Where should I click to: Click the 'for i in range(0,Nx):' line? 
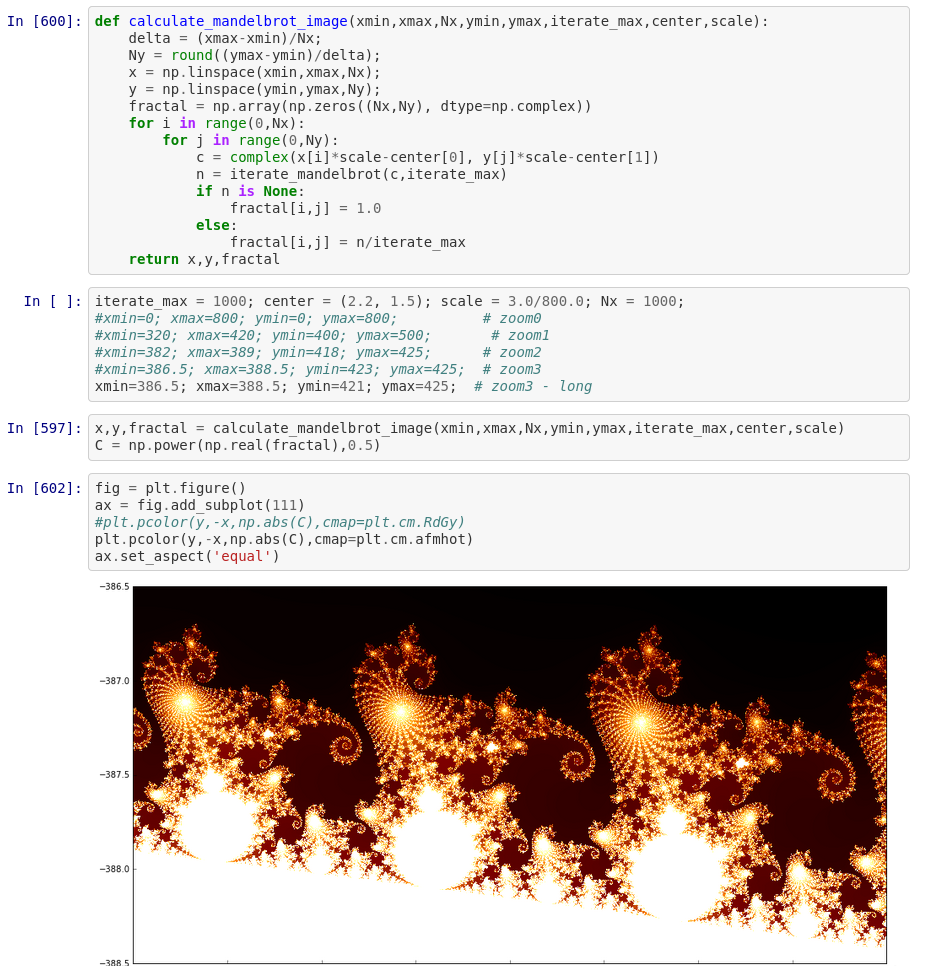[x=216, y=123]
